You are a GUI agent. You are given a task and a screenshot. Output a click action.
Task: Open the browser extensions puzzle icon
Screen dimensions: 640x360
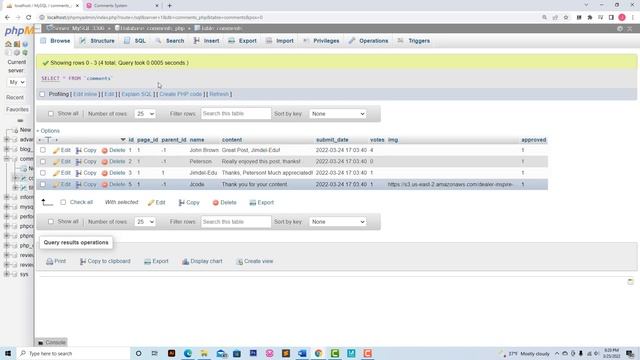pos(590,18)
